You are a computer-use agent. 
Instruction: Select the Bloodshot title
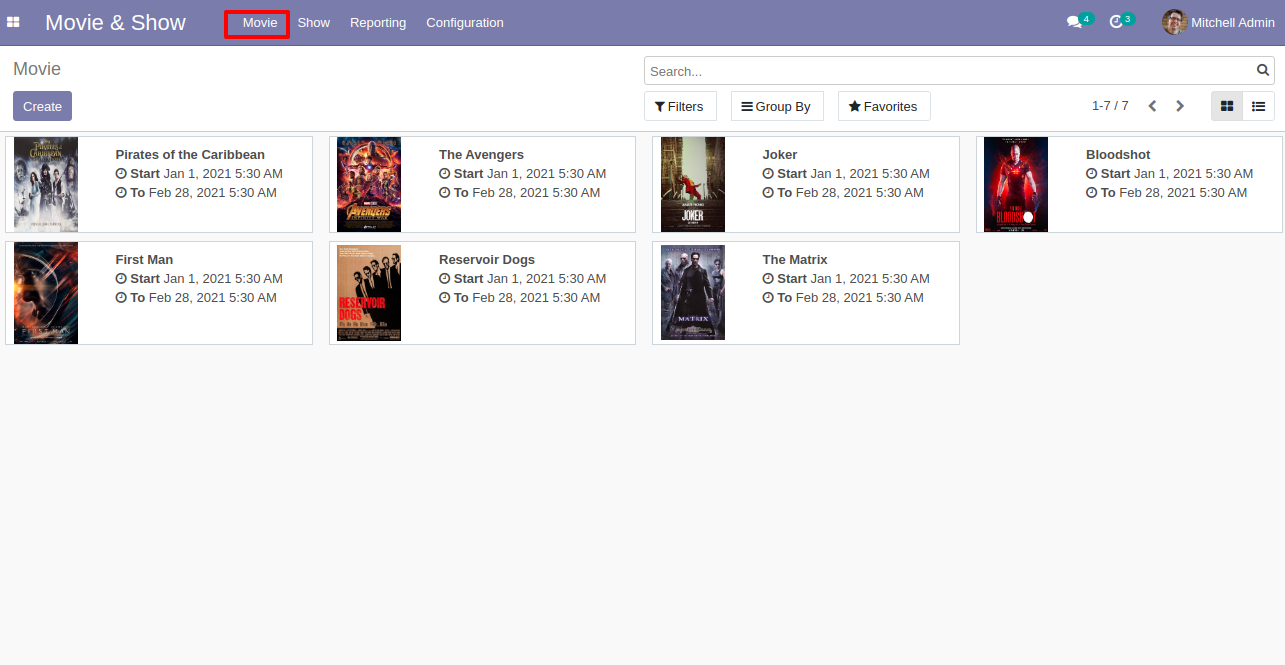[1118, 155]
